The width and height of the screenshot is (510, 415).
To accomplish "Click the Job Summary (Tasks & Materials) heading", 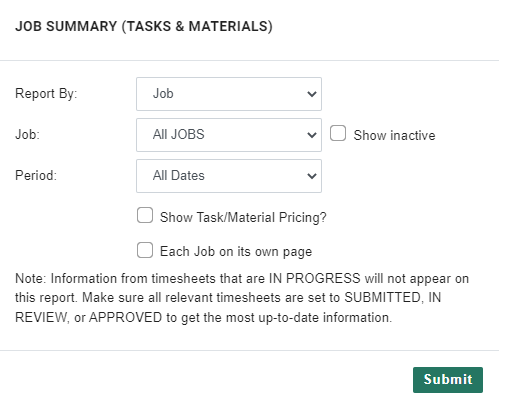I will (x=144, y=26).
